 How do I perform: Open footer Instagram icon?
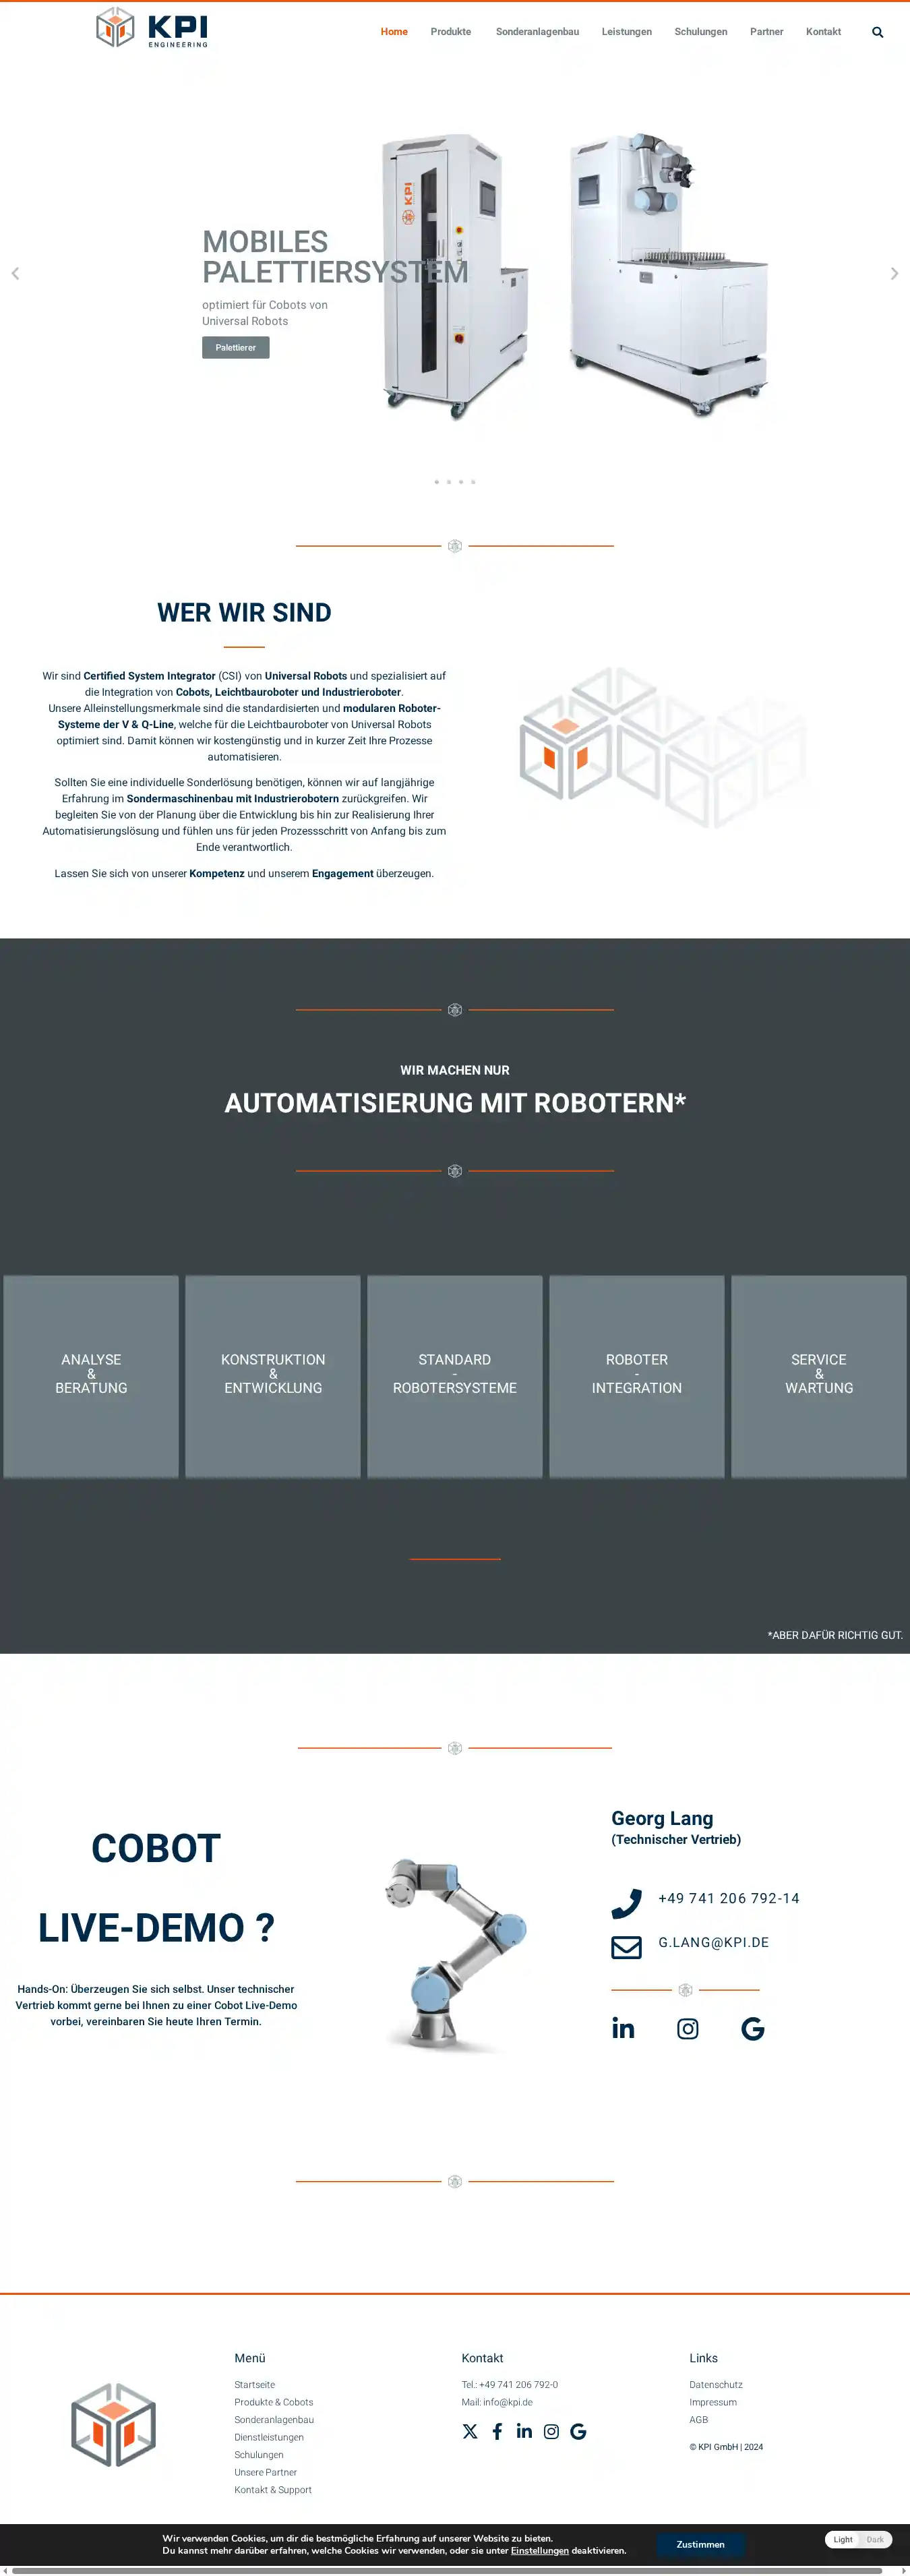(551, 2431)
